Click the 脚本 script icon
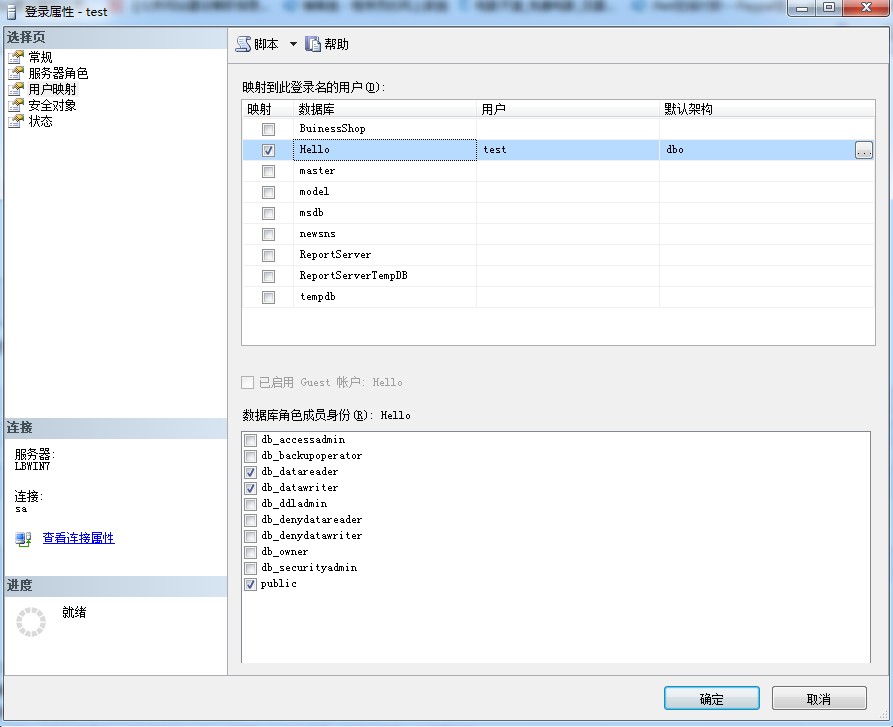Screen dimensions: 893x727 coord(243,44)
